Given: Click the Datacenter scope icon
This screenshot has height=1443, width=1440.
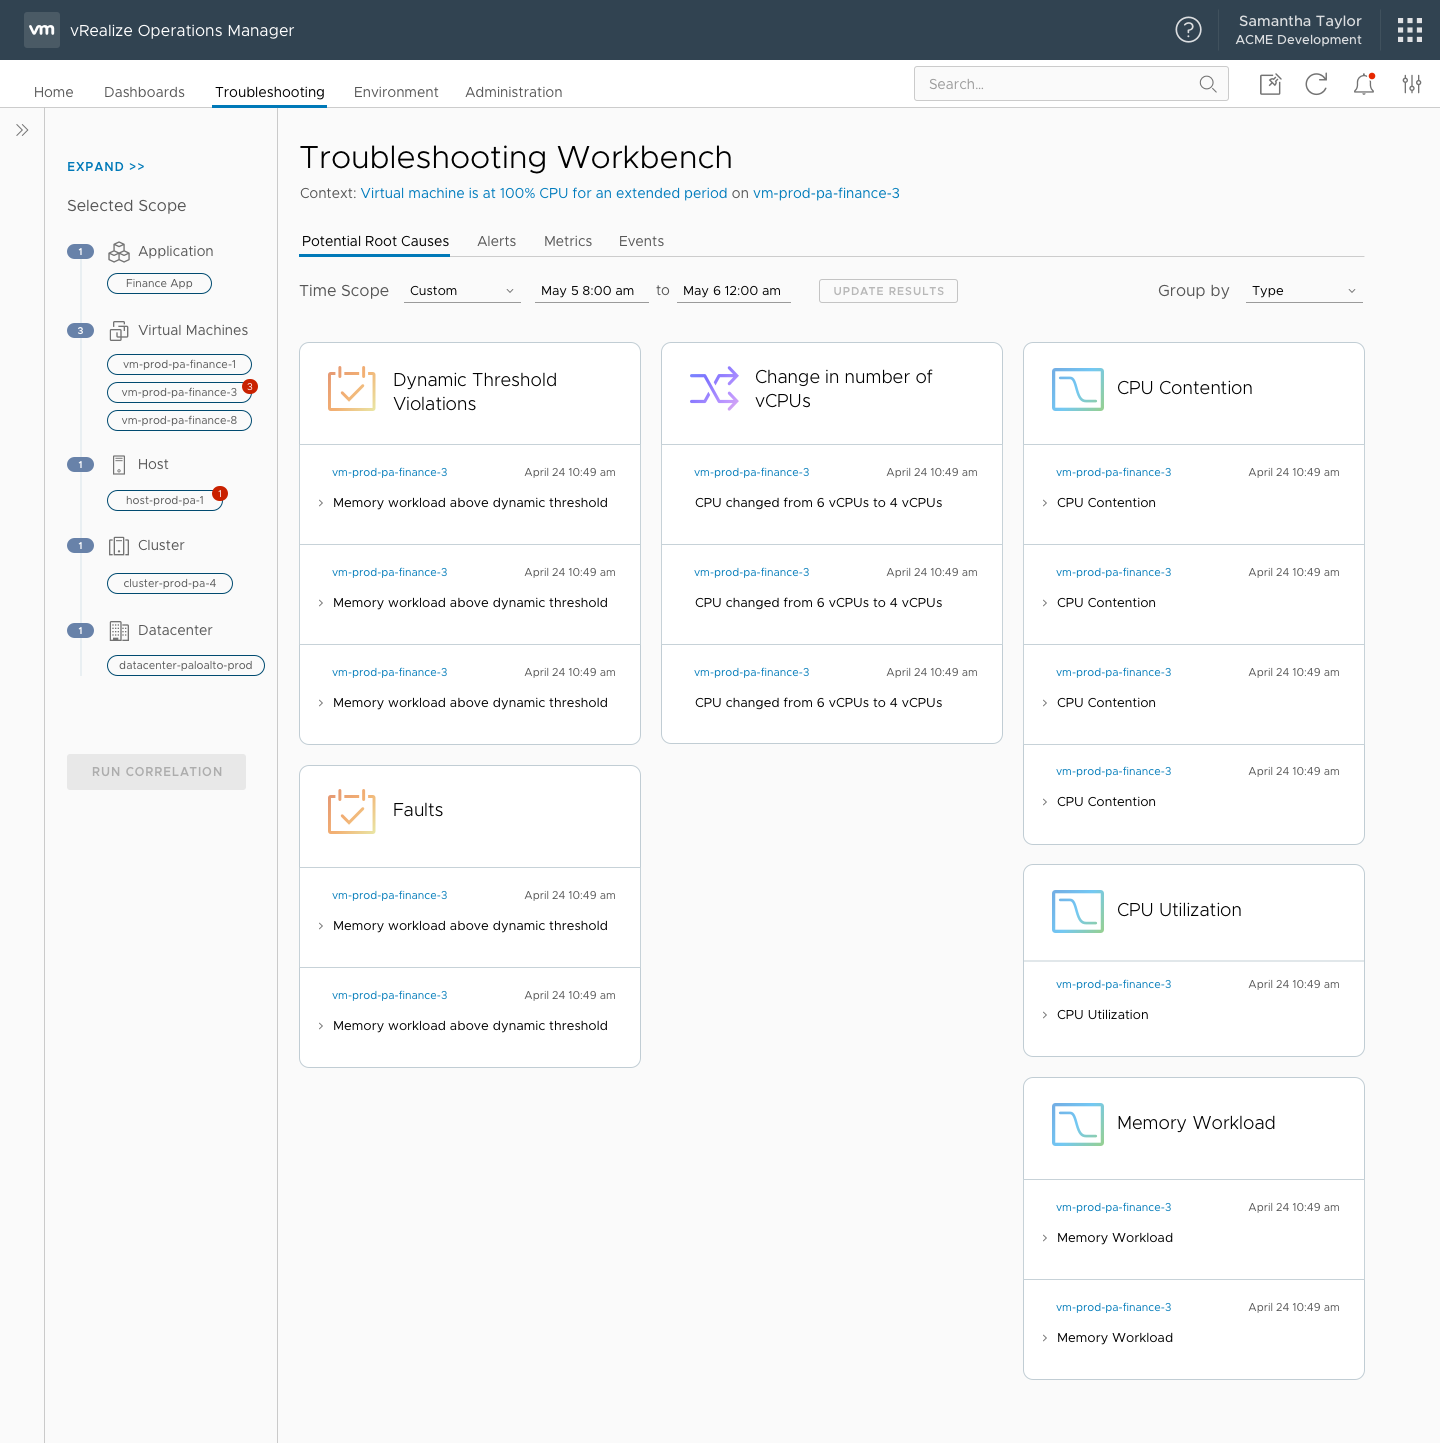Looking at the screenshot, I should [x=119, y=630].
